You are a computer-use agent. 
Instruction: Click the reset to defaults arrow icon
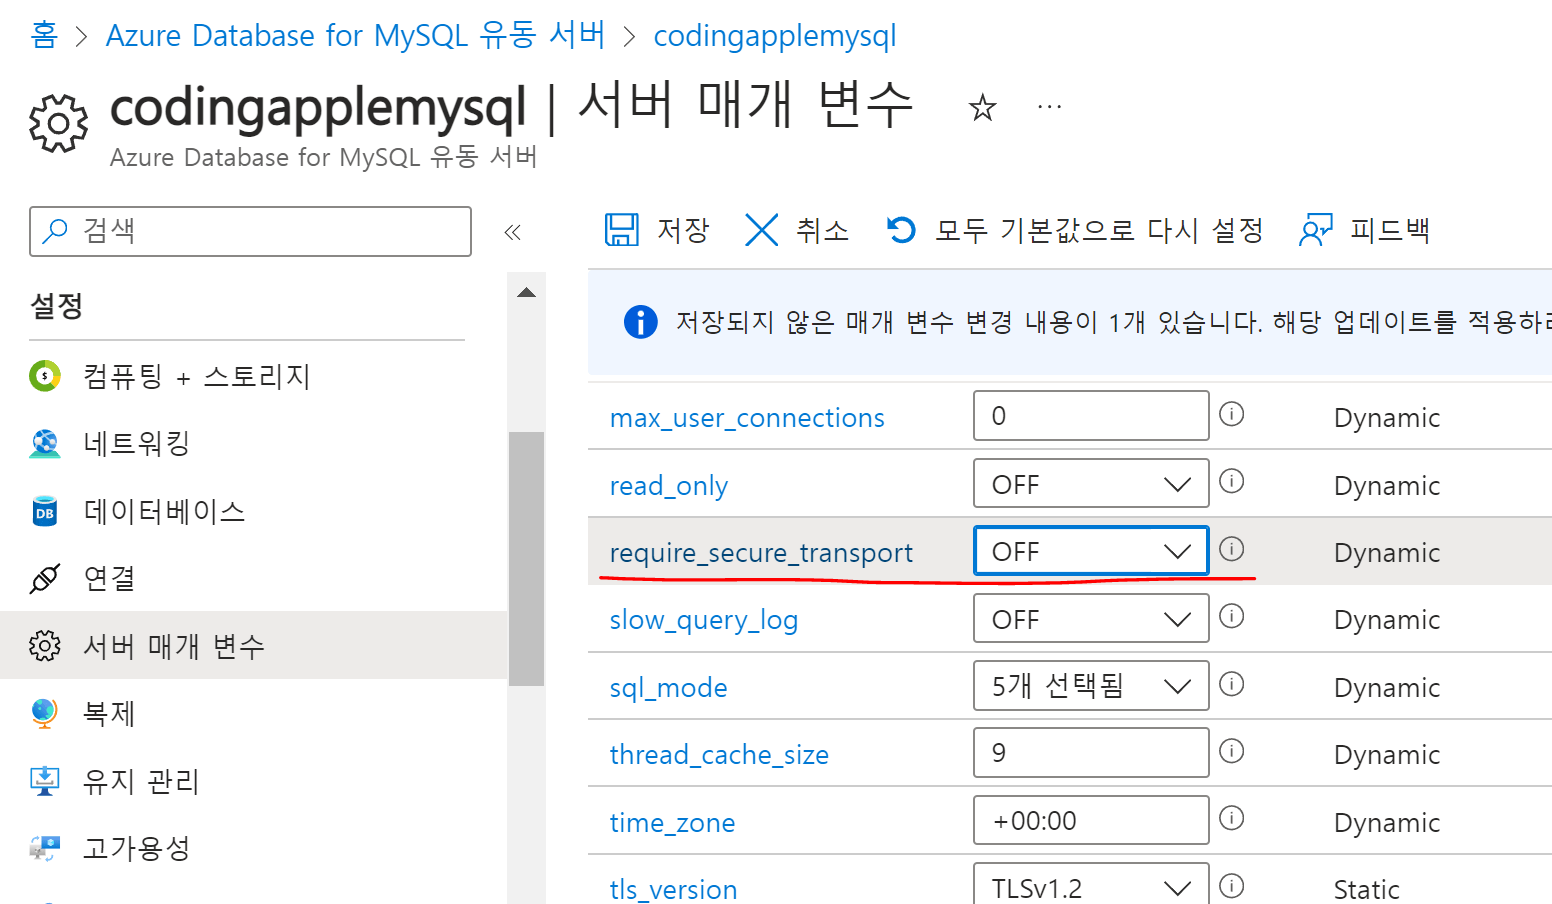coord(901,230)
